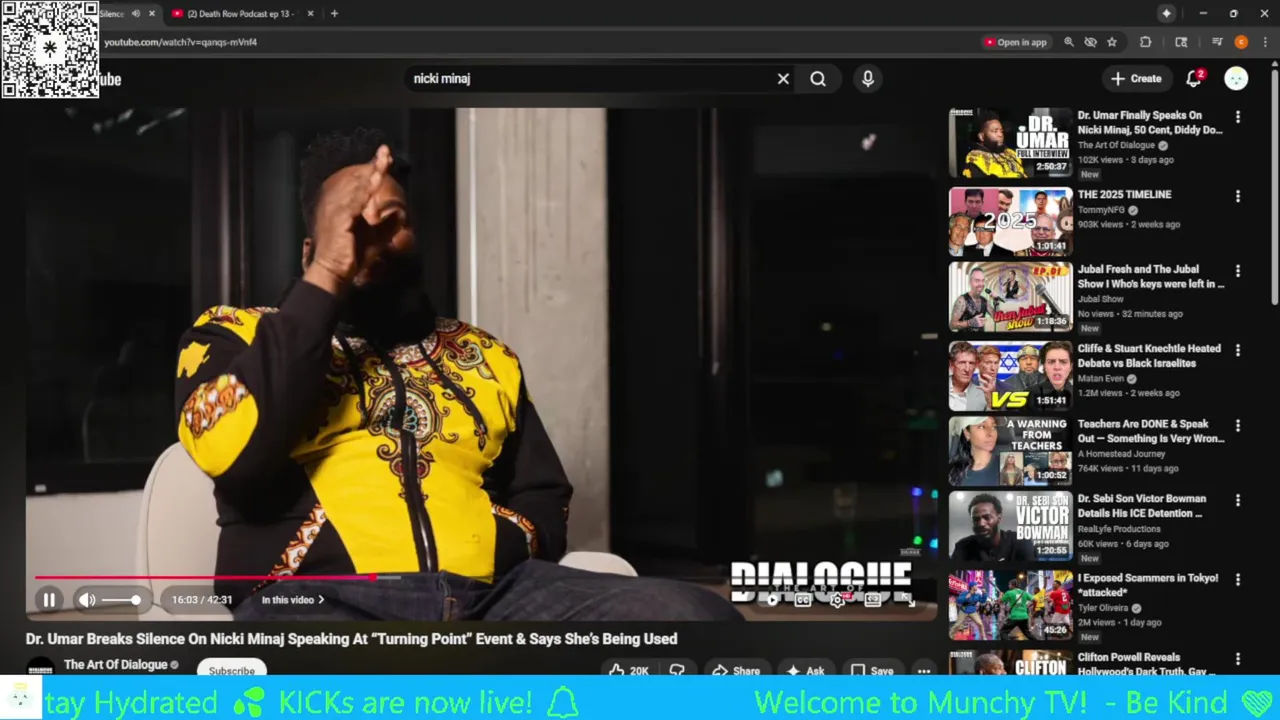Expand the 'In this video' chapters chevron

tap(321, 600)
